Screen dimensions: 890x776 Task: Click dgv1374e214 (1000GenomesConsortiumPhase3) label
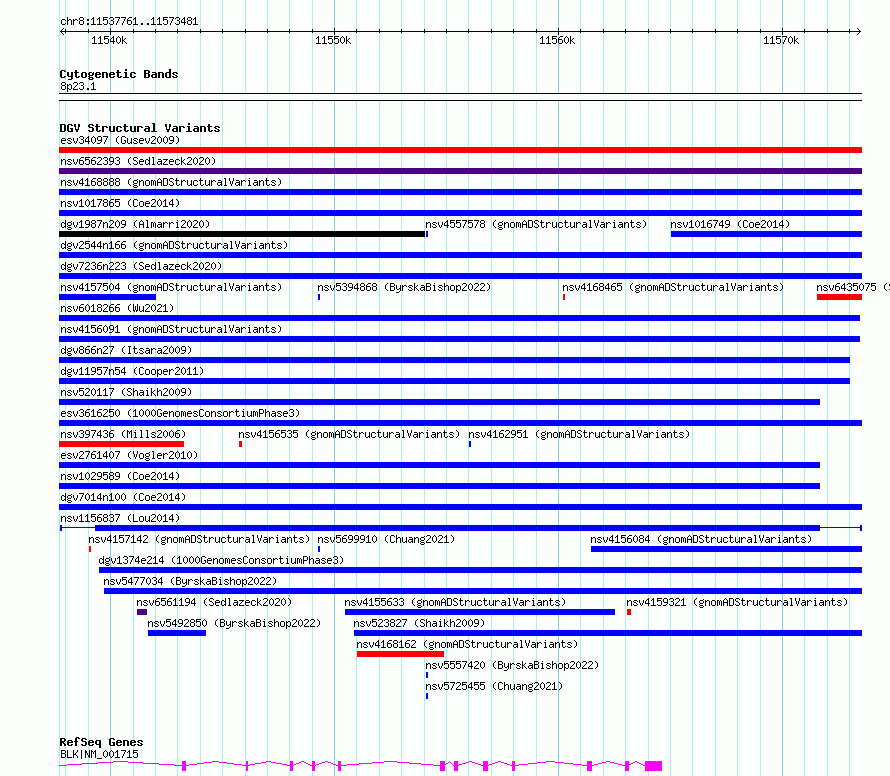221,560
